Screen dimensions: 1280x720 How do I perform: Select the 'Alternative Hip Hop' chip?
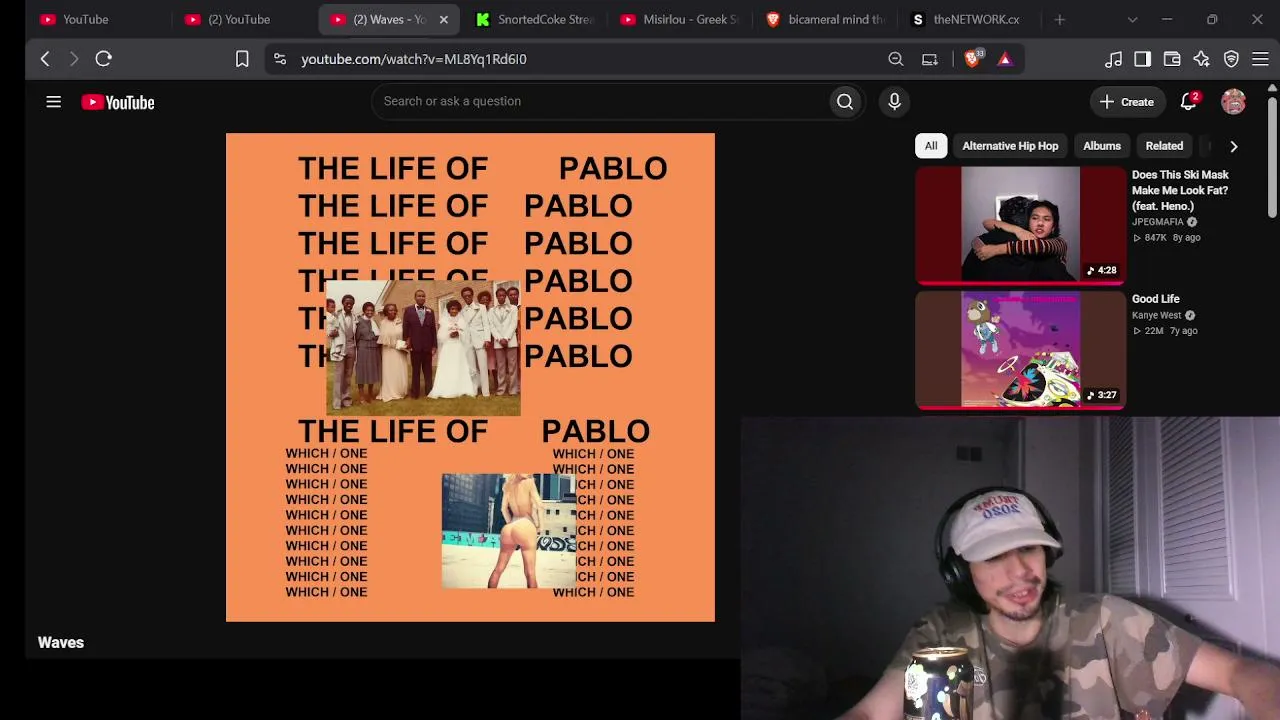[1010, 146]
